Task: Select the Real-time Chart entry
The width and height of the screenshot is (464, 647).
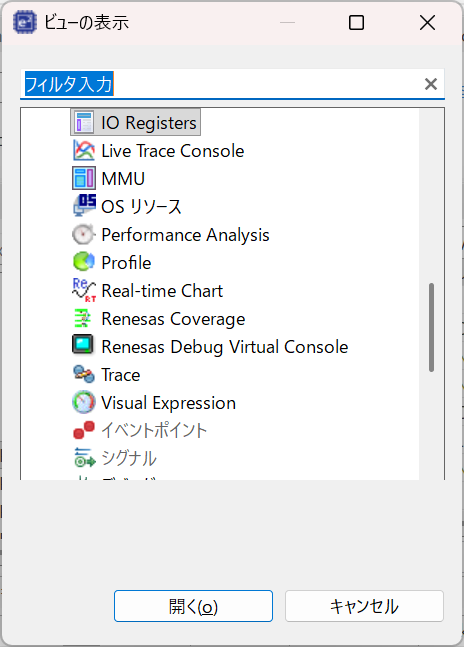Action: (162, 291)
